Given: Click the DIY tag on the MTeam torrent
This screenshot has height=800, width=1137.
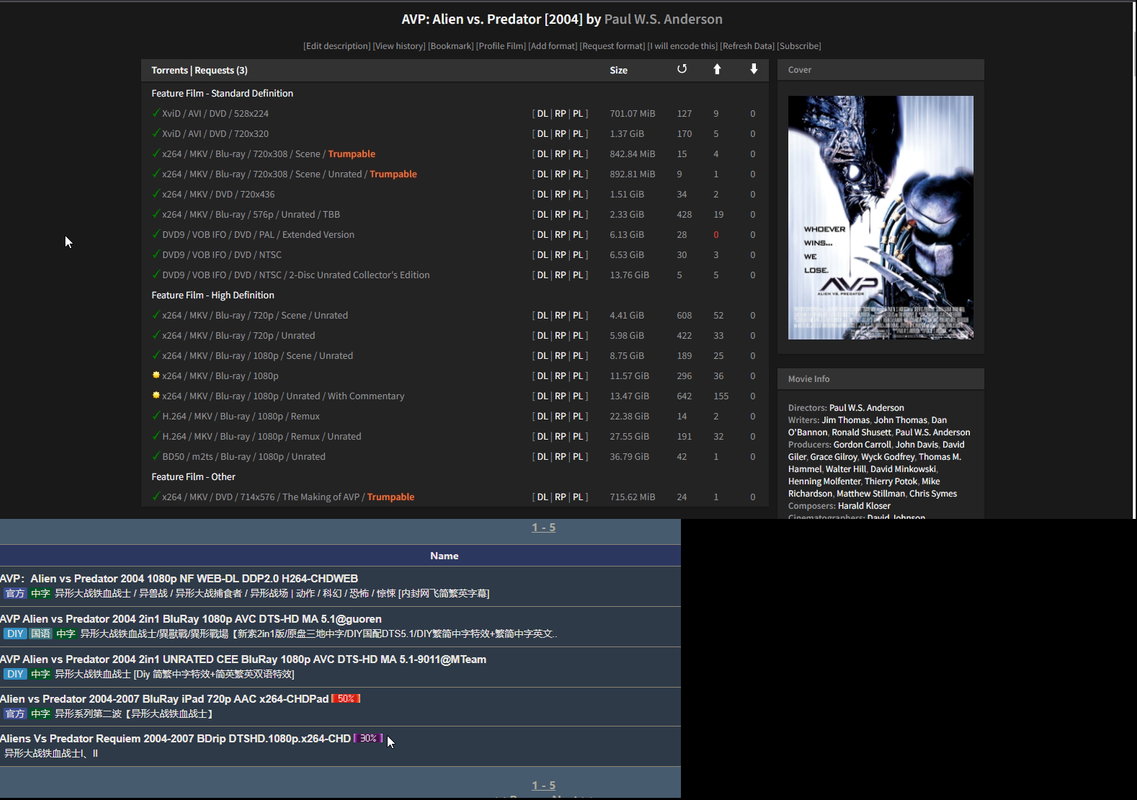Looking at the screenshot, I should click(x=15, y=674).
